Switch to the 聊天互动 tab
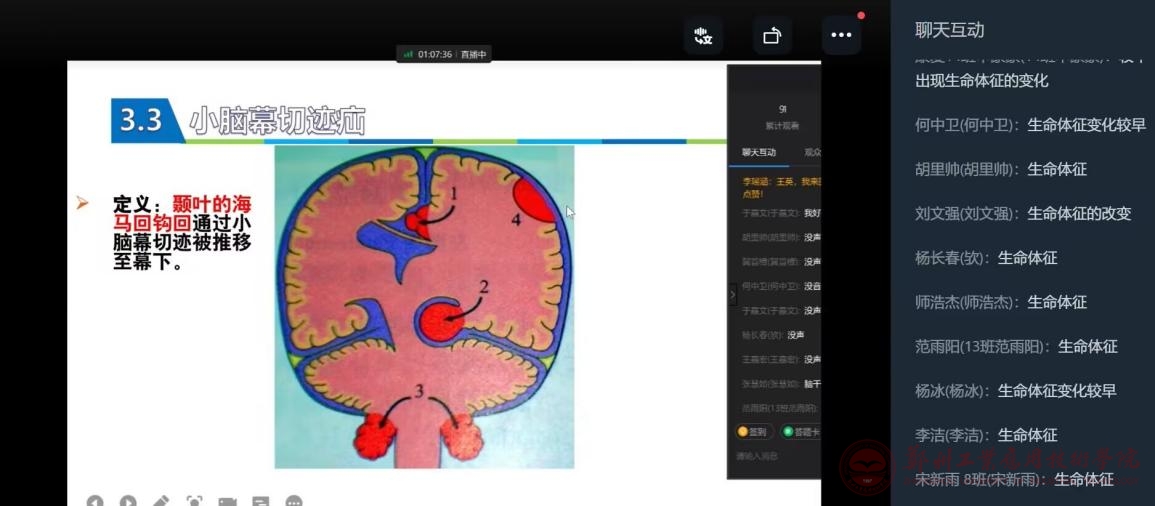1155x506 pixels. (758, 153)
